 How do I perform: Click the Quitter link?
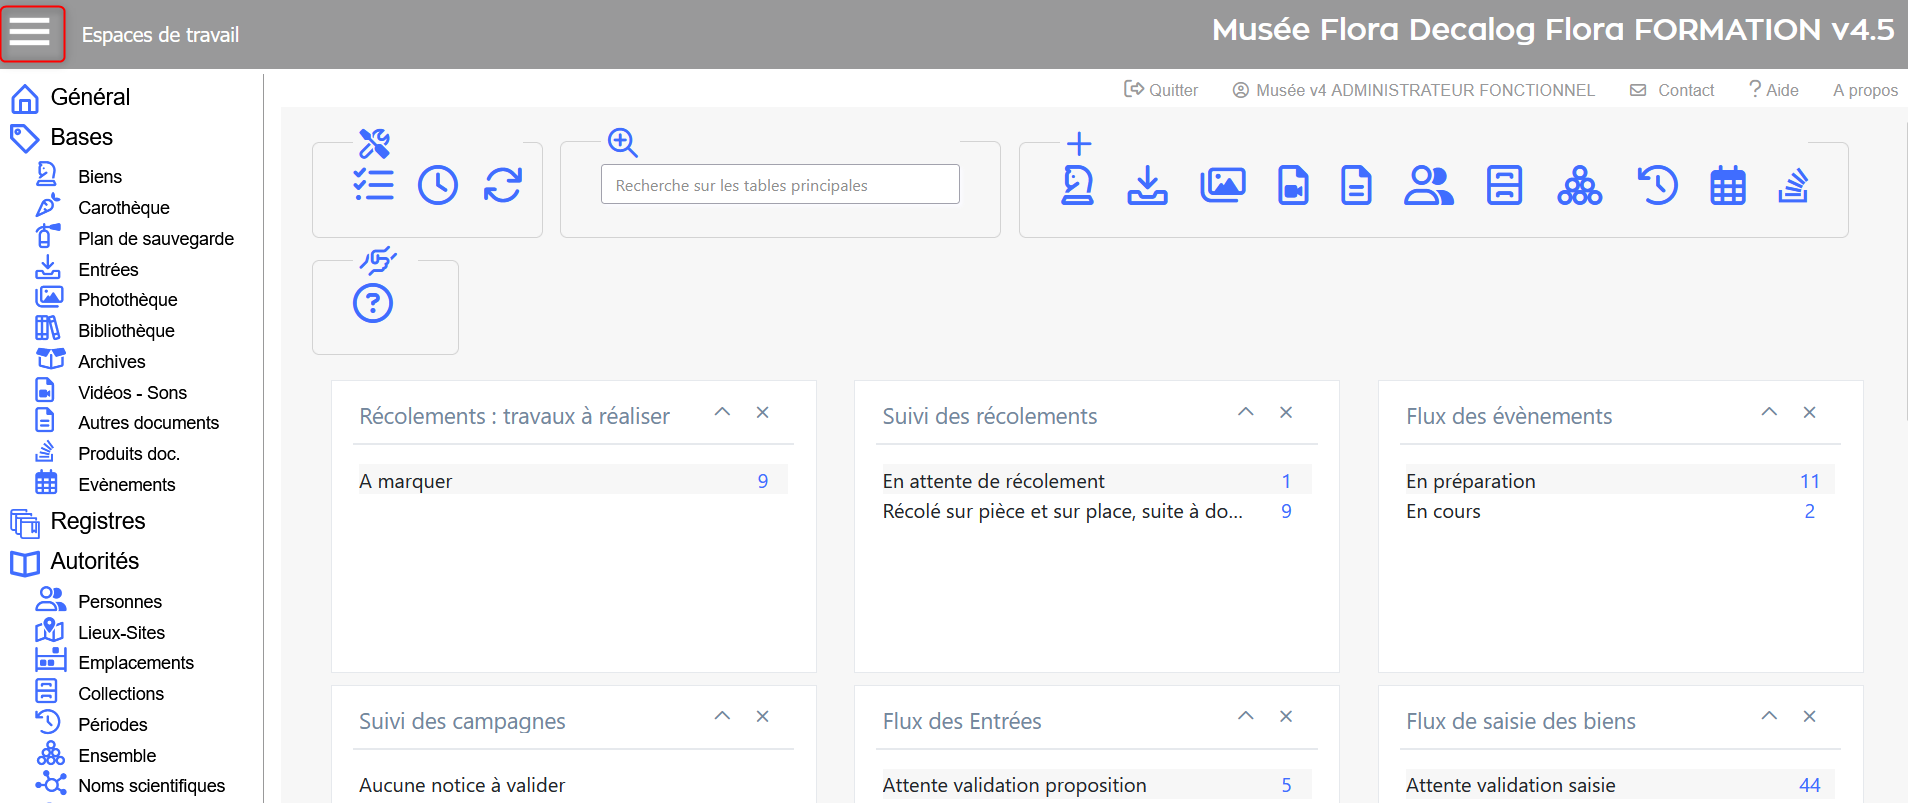(1161, 90)
